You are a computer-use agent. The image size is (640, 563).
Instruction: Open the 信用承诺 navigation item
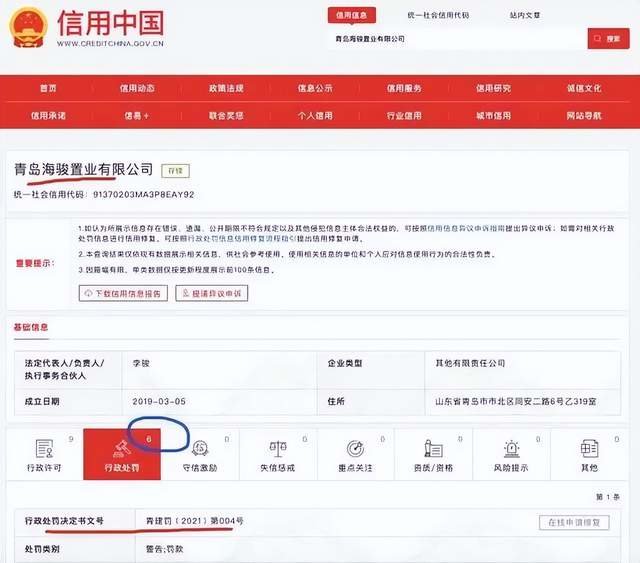[48, 116]
